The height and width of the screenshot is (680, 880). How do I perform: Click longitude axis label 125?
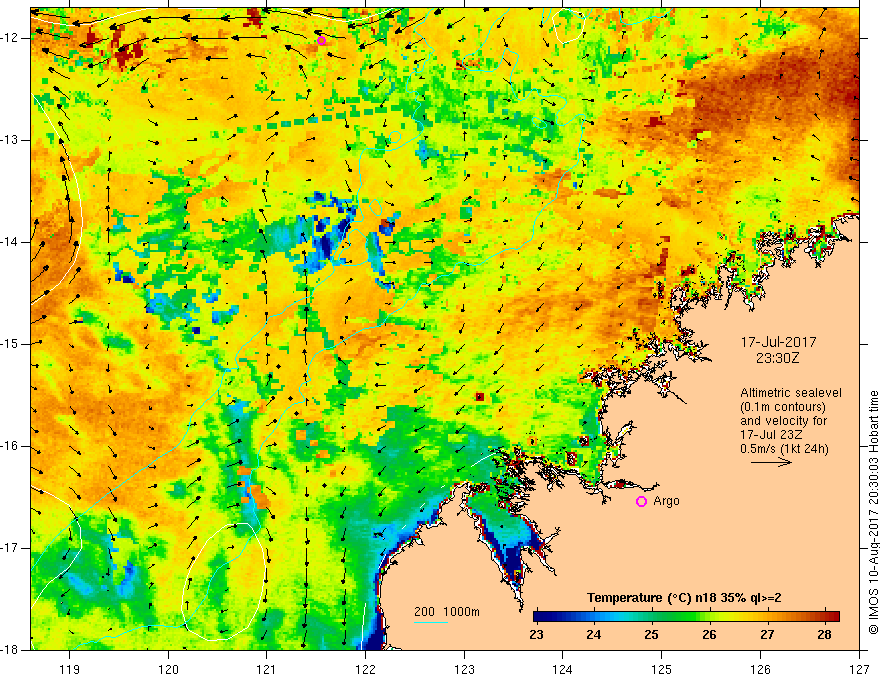(x=662, y=669)
